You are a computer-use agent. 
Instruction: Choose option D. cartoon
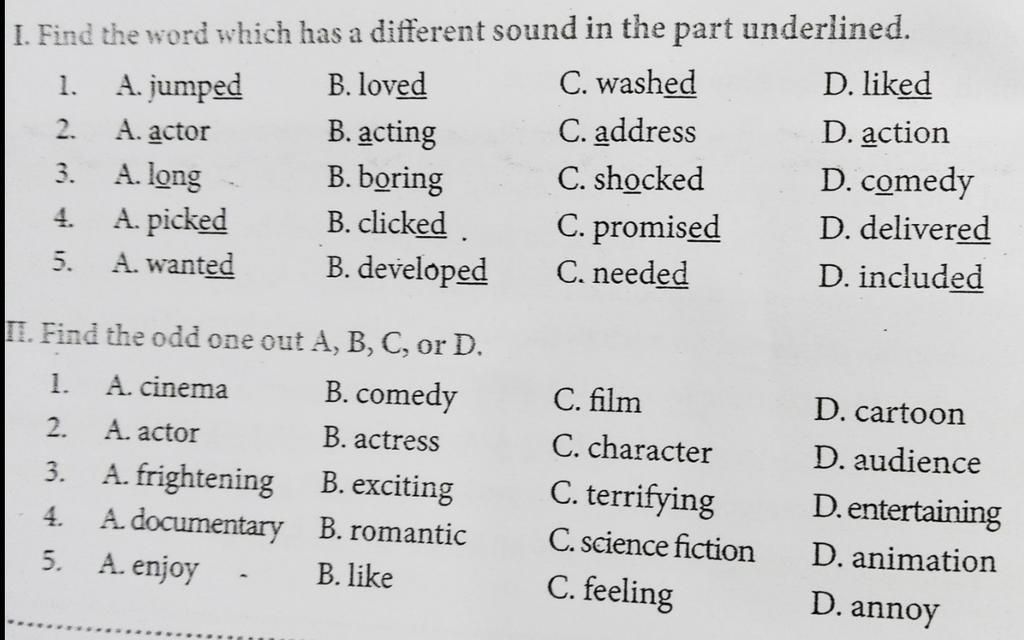click(889, 412)
